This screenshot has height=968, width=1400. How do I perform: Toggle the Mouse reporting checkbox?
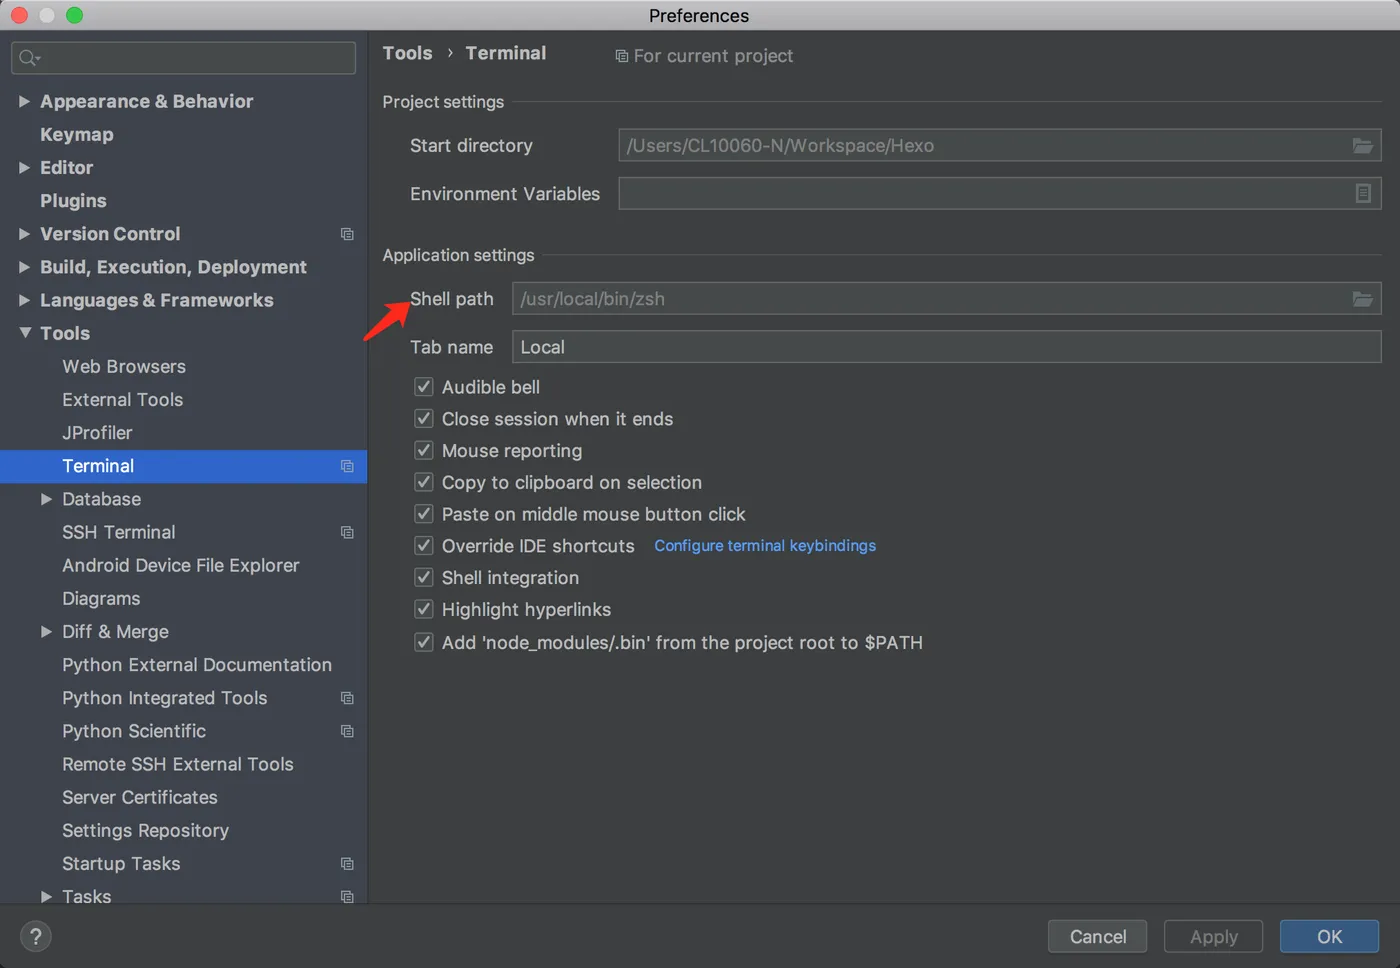click(x=424, y=451)
